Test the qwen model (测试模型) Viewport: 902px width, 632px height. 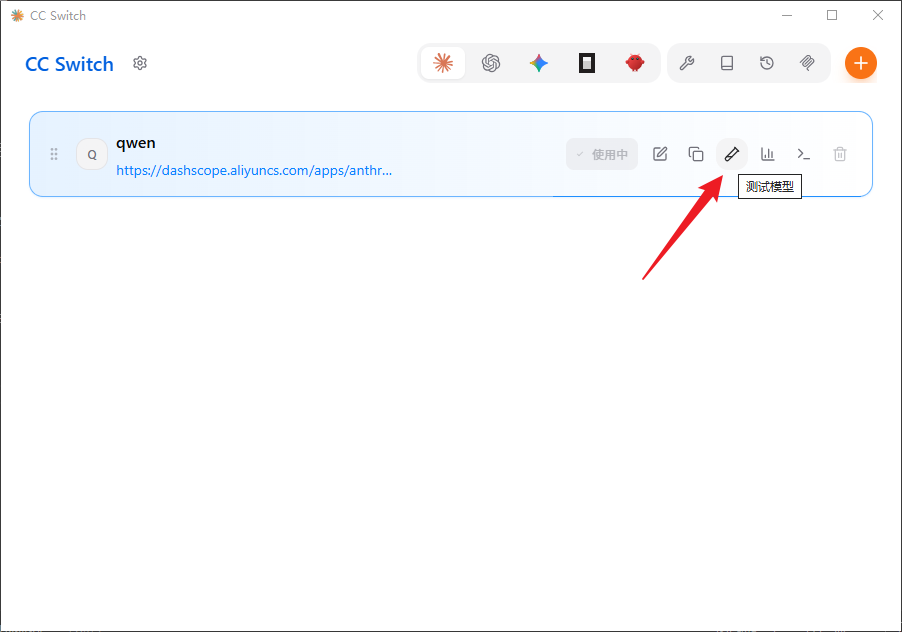click(x=732, y=154)
